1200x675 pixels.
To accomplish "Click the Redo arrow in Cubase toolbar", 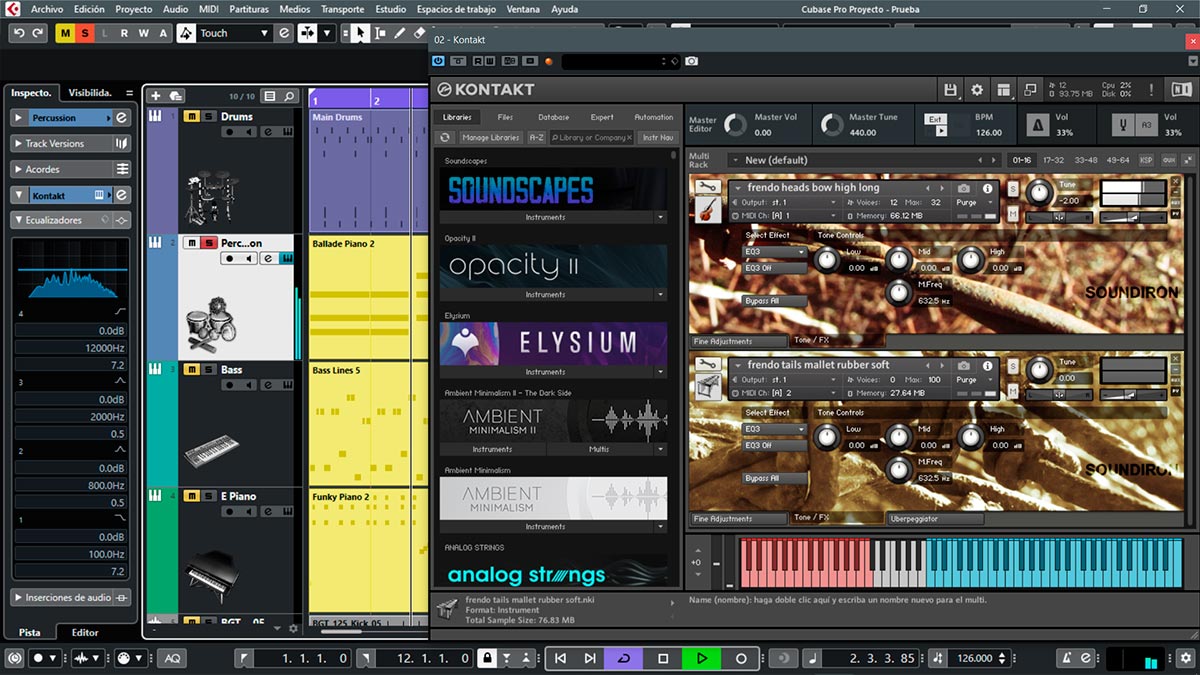I will (x=38, y=33).
